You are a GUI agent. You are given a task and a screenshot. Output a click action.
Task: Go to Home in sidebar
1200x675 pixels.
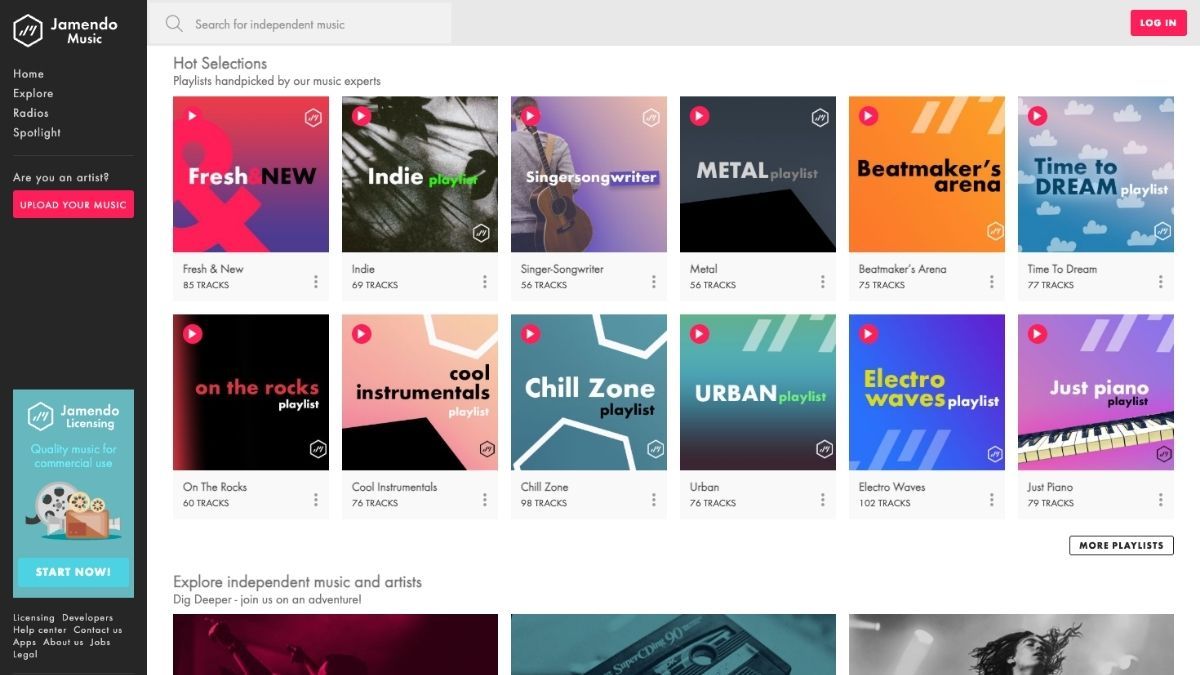pyautogui.click(x=28, y=74)
